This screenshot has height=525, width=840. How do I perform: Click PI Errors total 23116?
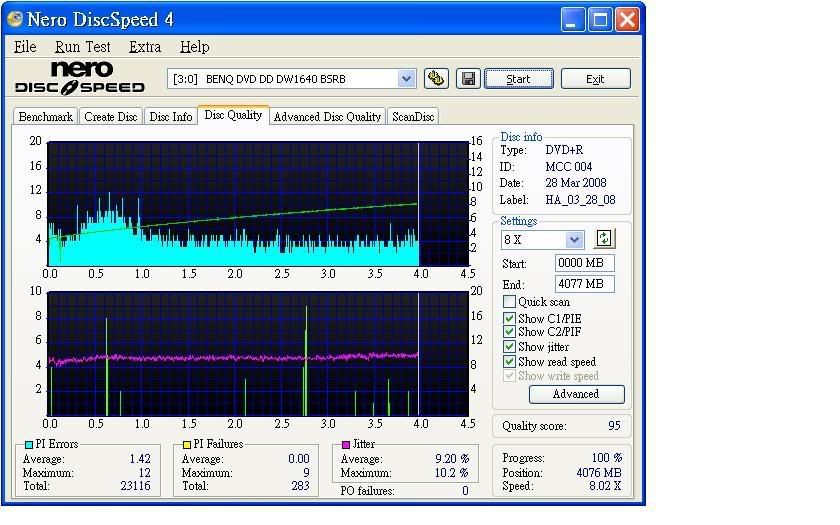[x=135, y=486]
